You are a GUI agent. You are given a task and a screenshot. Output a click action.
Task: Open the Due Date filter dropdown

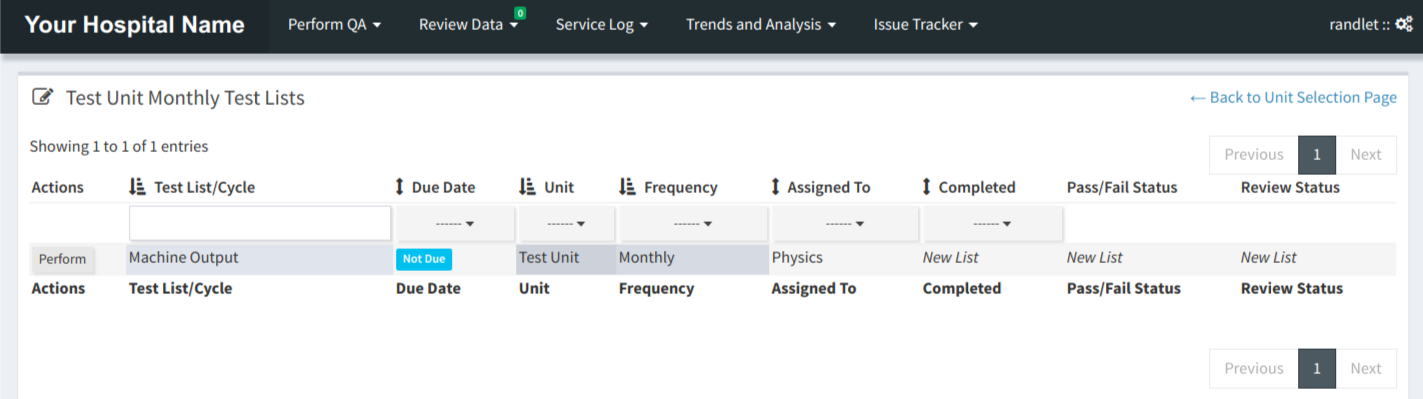(x=456, y=224)
